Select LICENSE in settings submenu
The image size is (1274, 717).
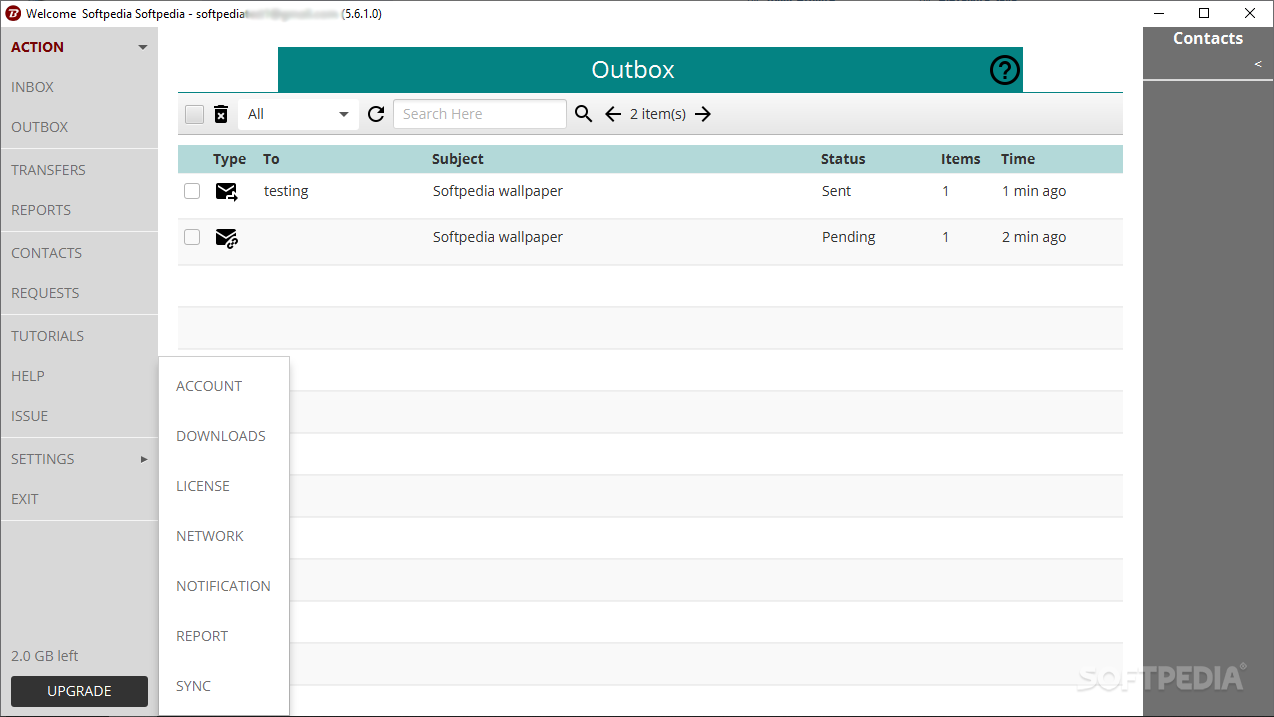pos(203,486)
